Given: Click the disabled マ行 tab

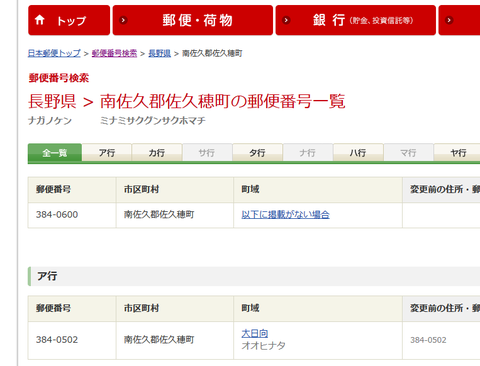Looking at the screenshot, I should click(408, 153).
